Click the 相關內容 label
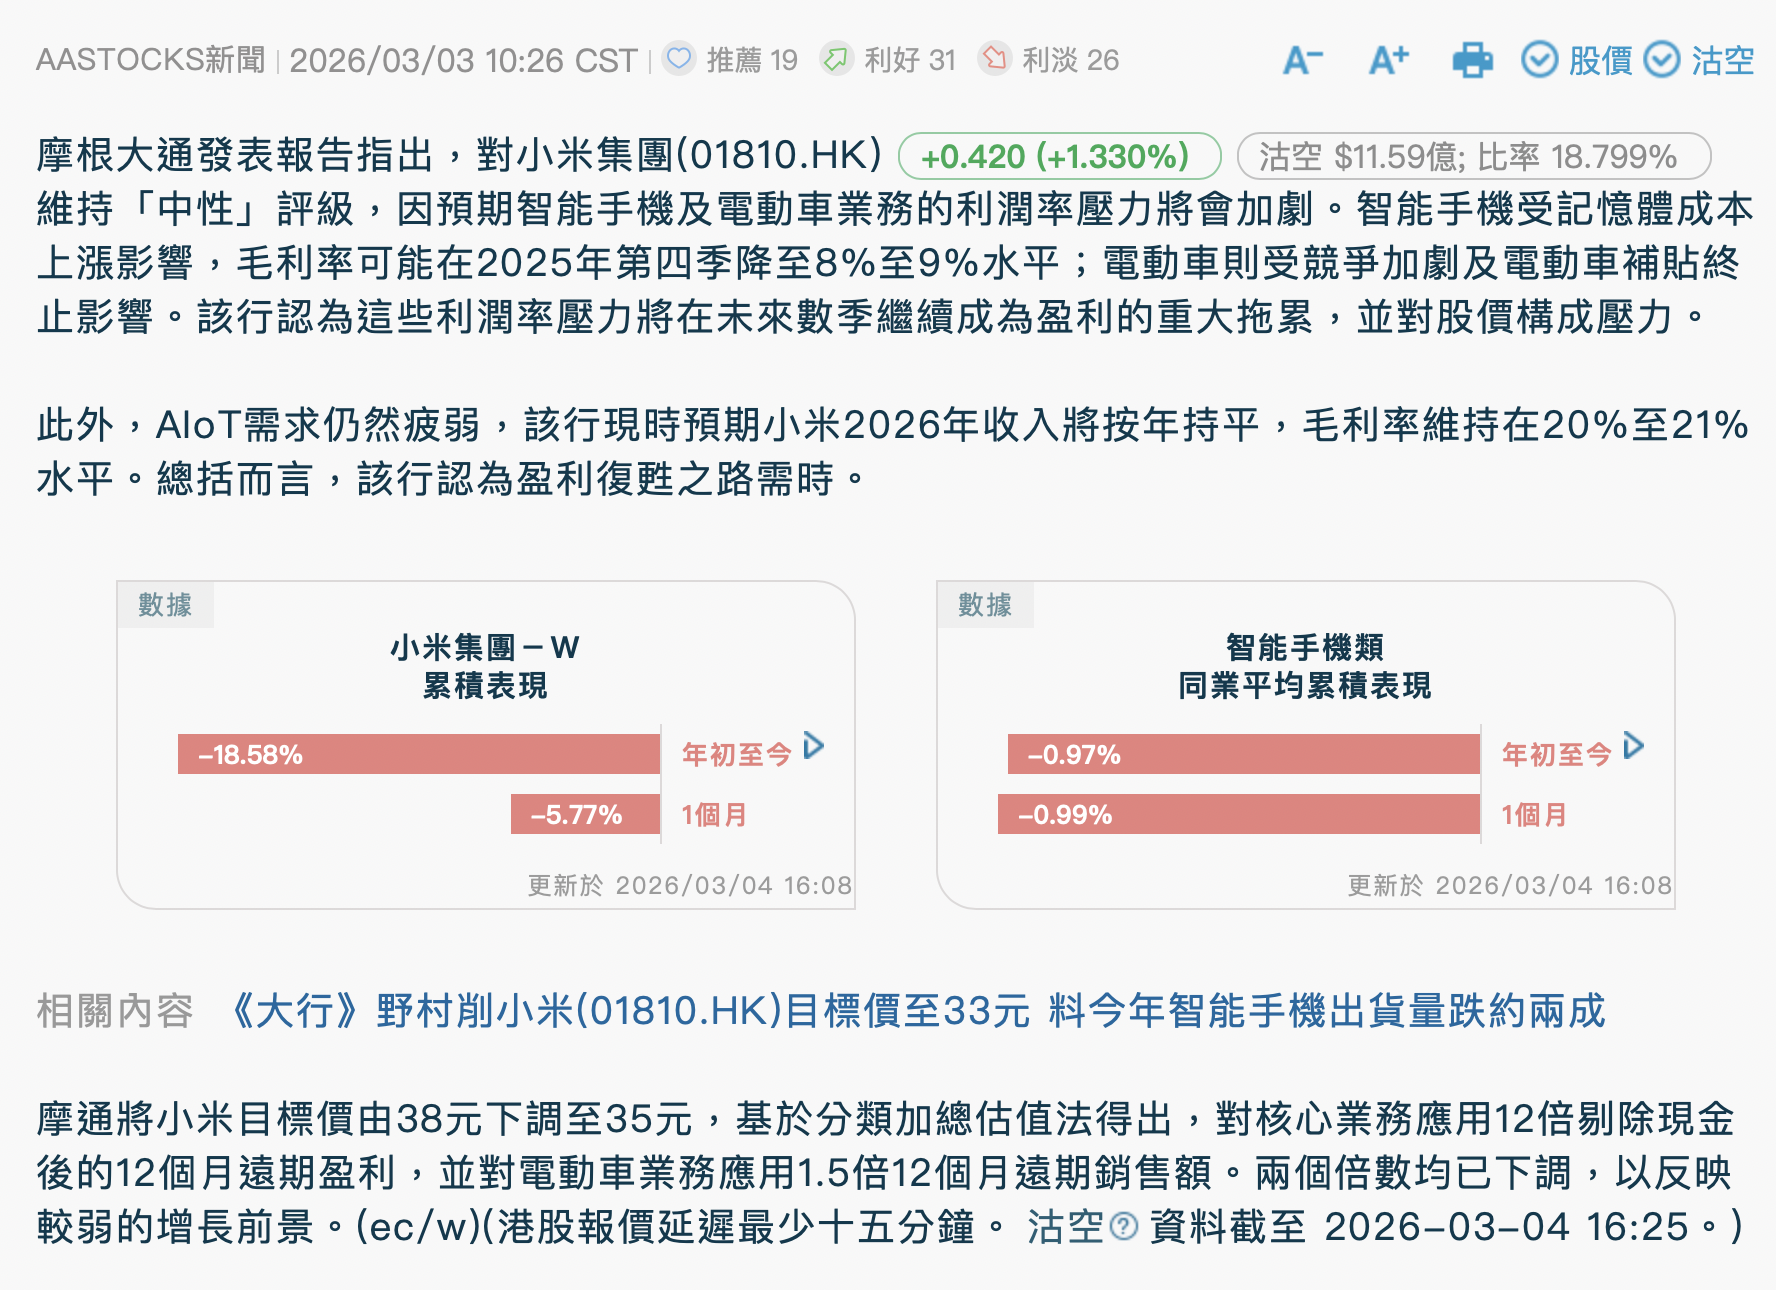Screen dimensions: 1776x1290 click(115, 1011)
